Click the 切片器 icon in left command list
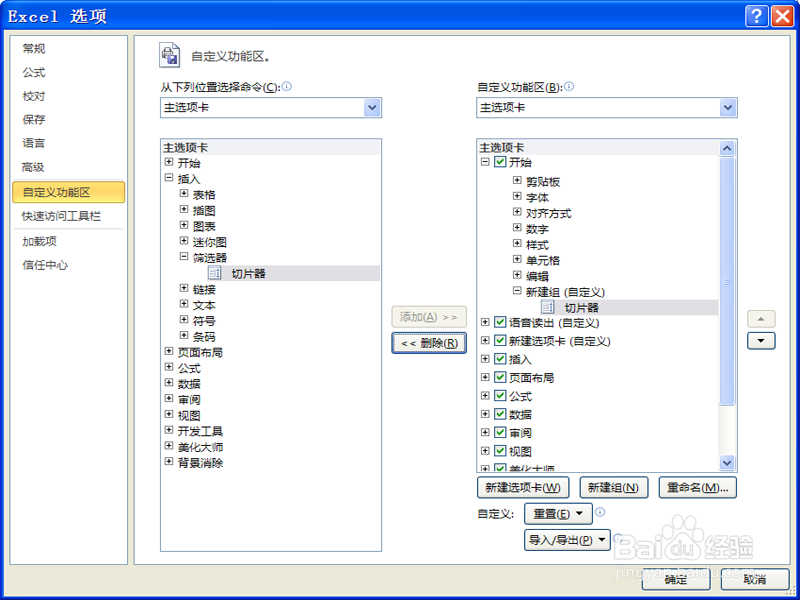The width and height of the screenshot is (800, 600). (x=215, y=273)
